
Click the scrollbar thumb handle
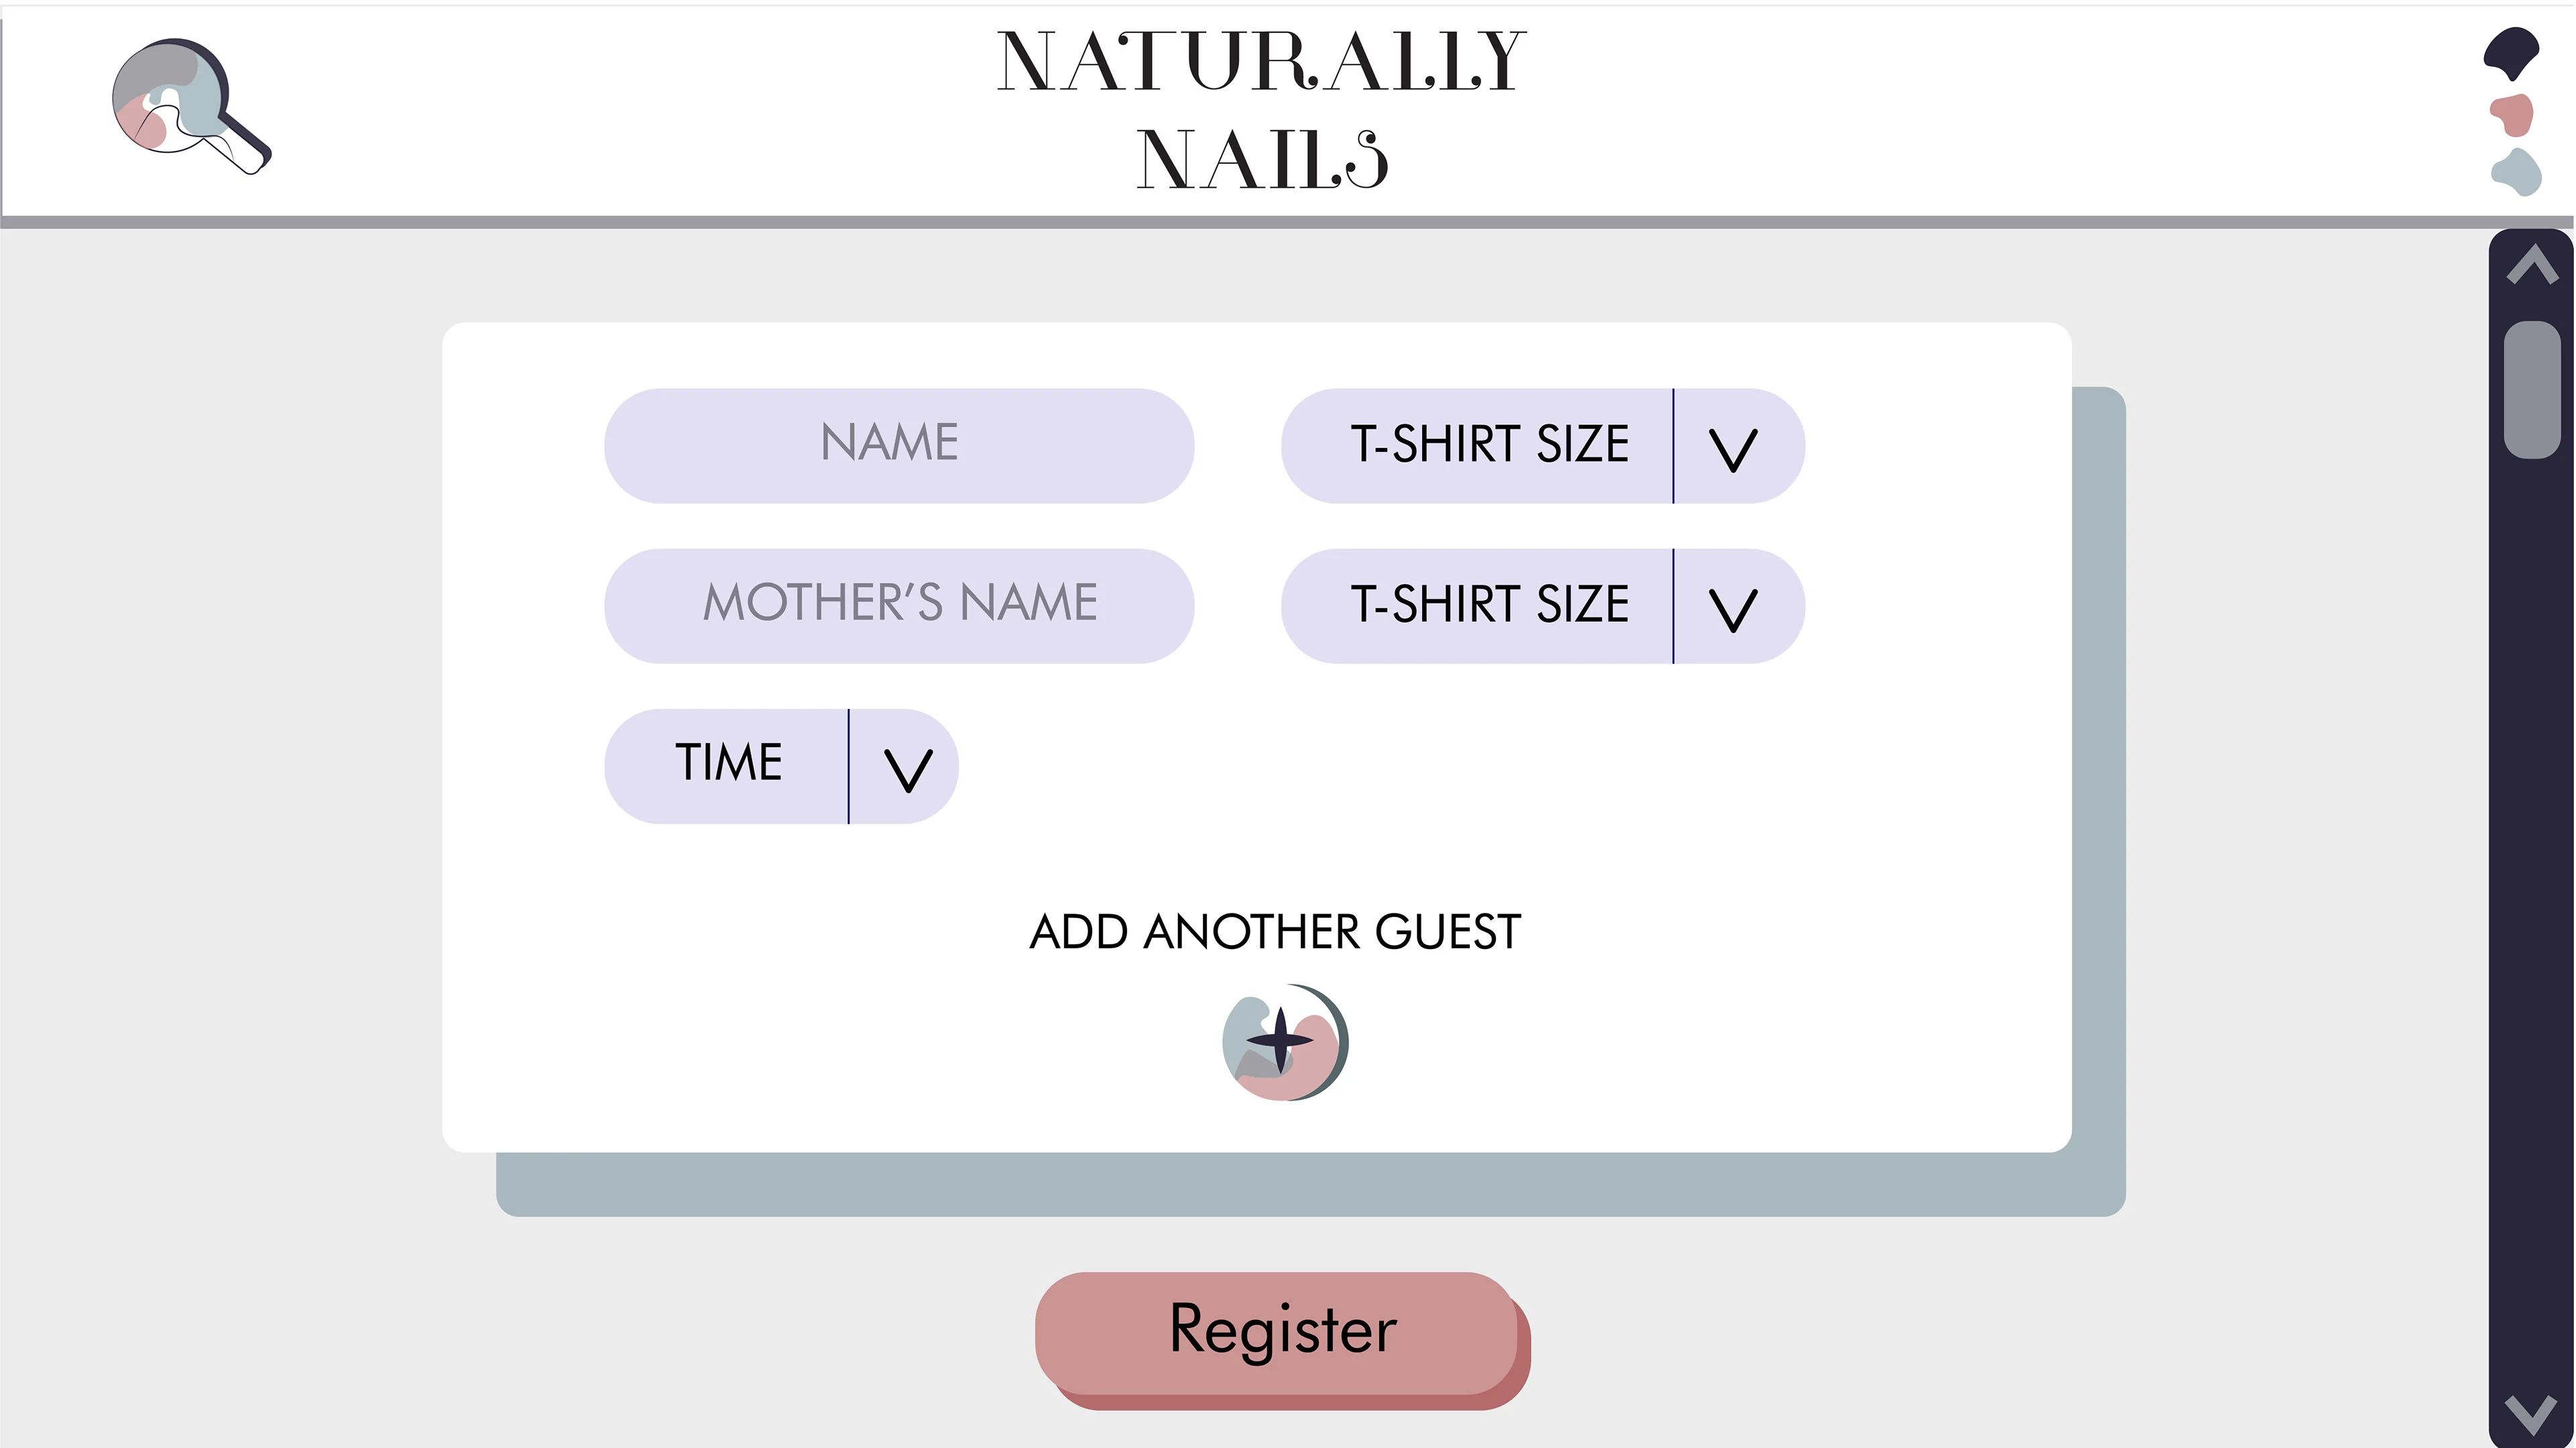click(2531, 389)
